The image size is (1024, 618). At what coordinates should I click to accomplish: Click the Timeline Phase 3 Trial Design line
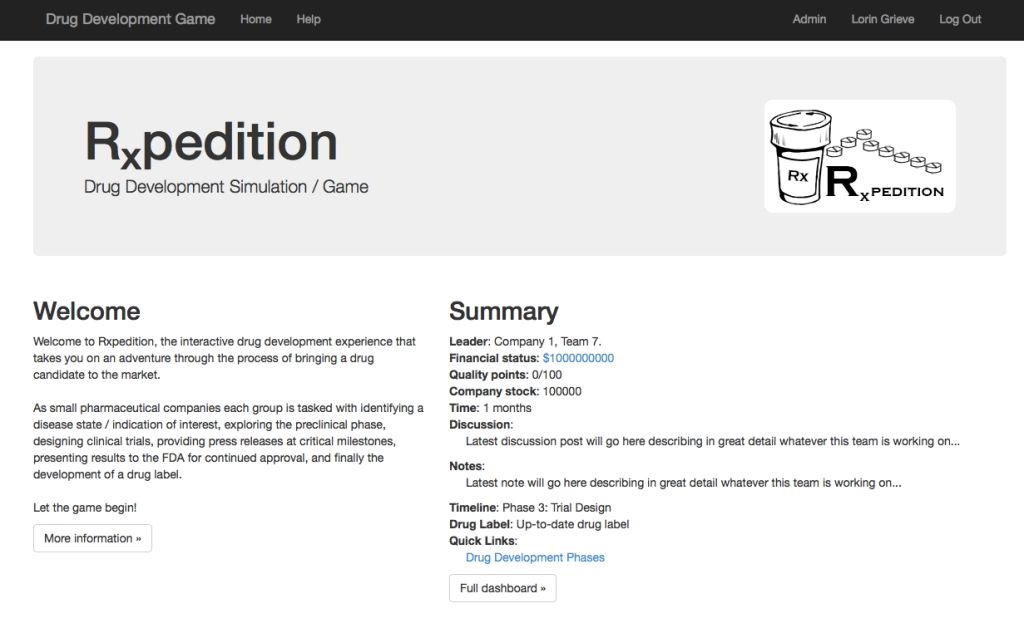[x=530, y=508]
